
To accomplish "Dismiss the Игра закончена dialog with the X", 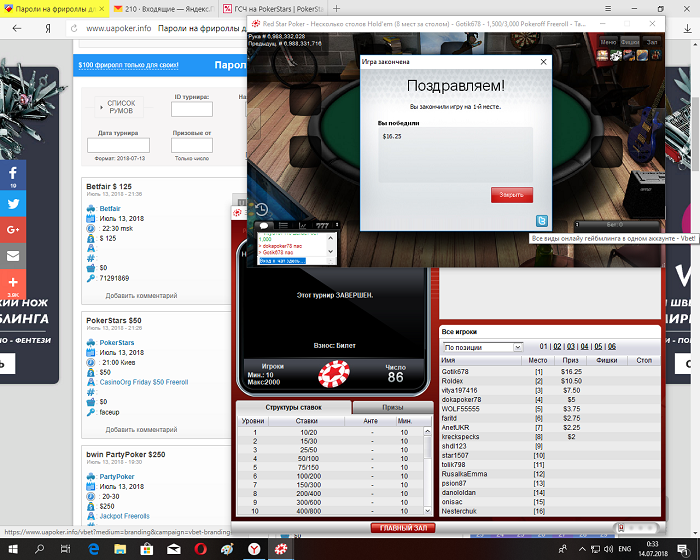I will pos(543,62).
